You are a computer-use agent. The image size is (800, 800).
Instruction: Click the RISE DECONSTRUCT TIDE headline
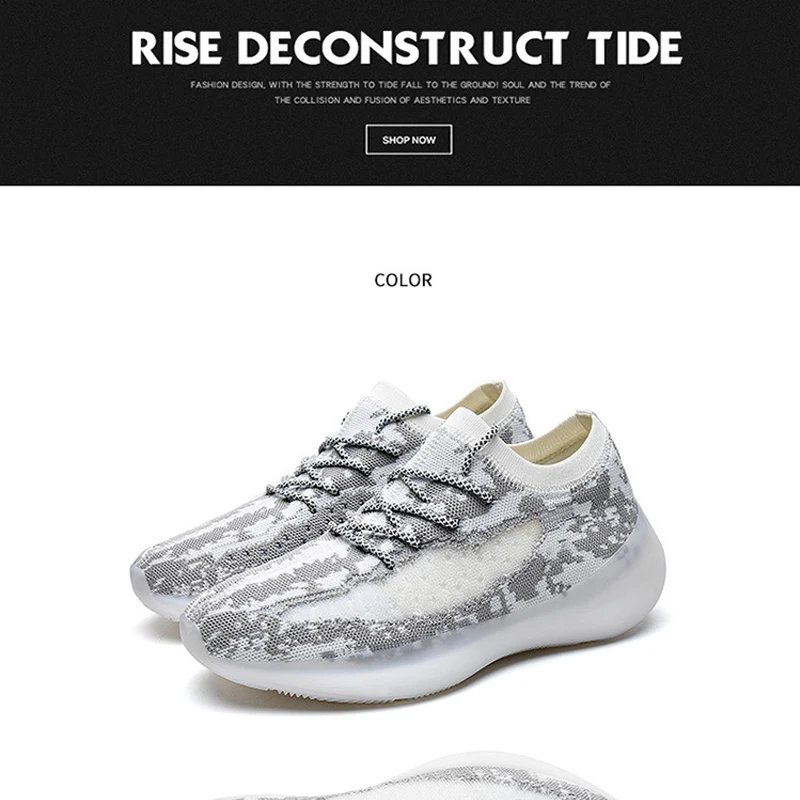coord(406,48)
